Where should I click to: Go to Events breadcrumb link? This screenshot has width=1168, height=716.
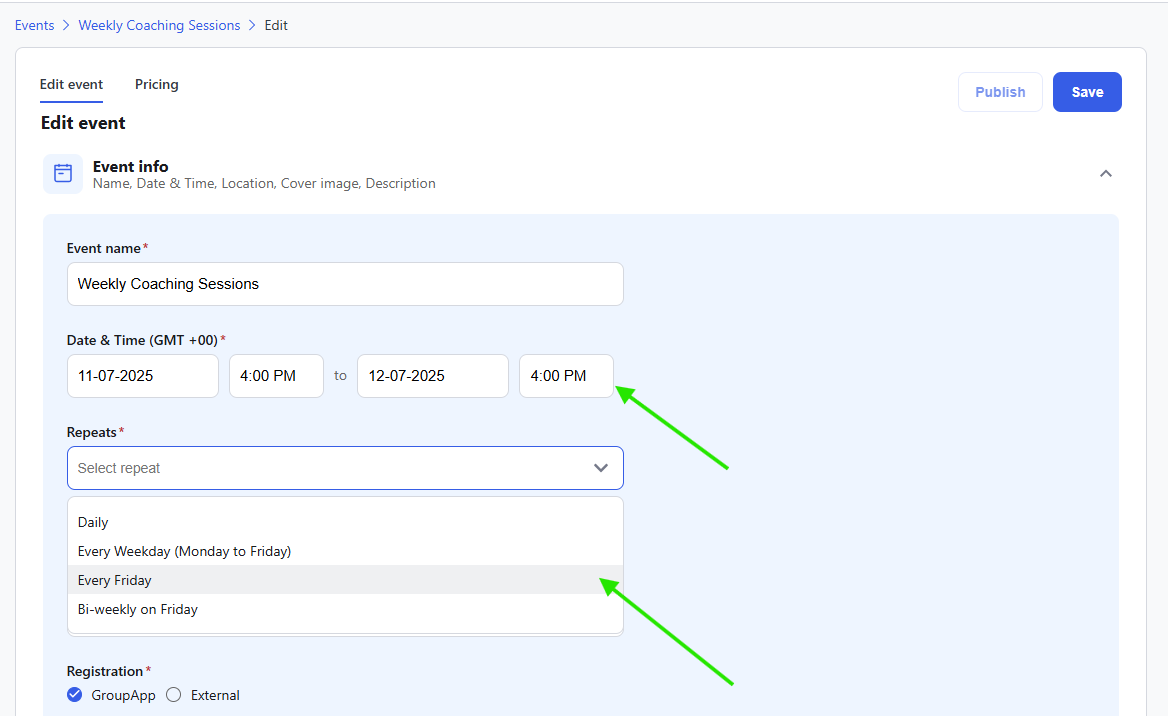34,25
